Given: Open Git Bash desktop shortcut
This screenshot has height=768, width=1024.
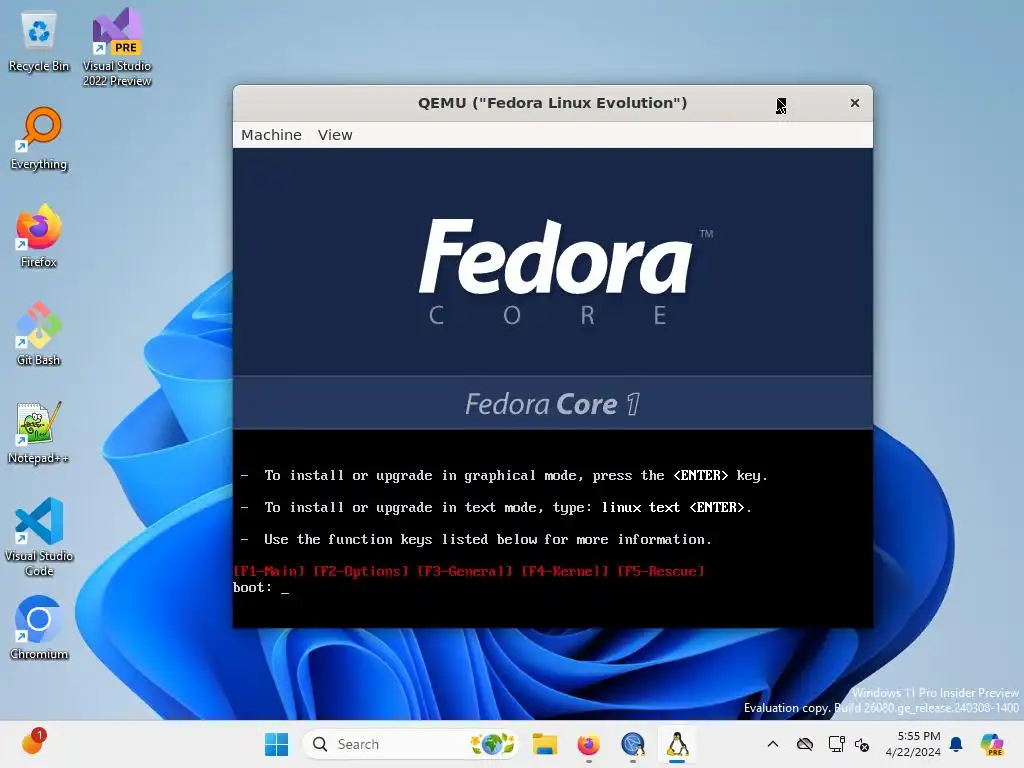Looking at the screenshot, I should click(x=39, y=334).
